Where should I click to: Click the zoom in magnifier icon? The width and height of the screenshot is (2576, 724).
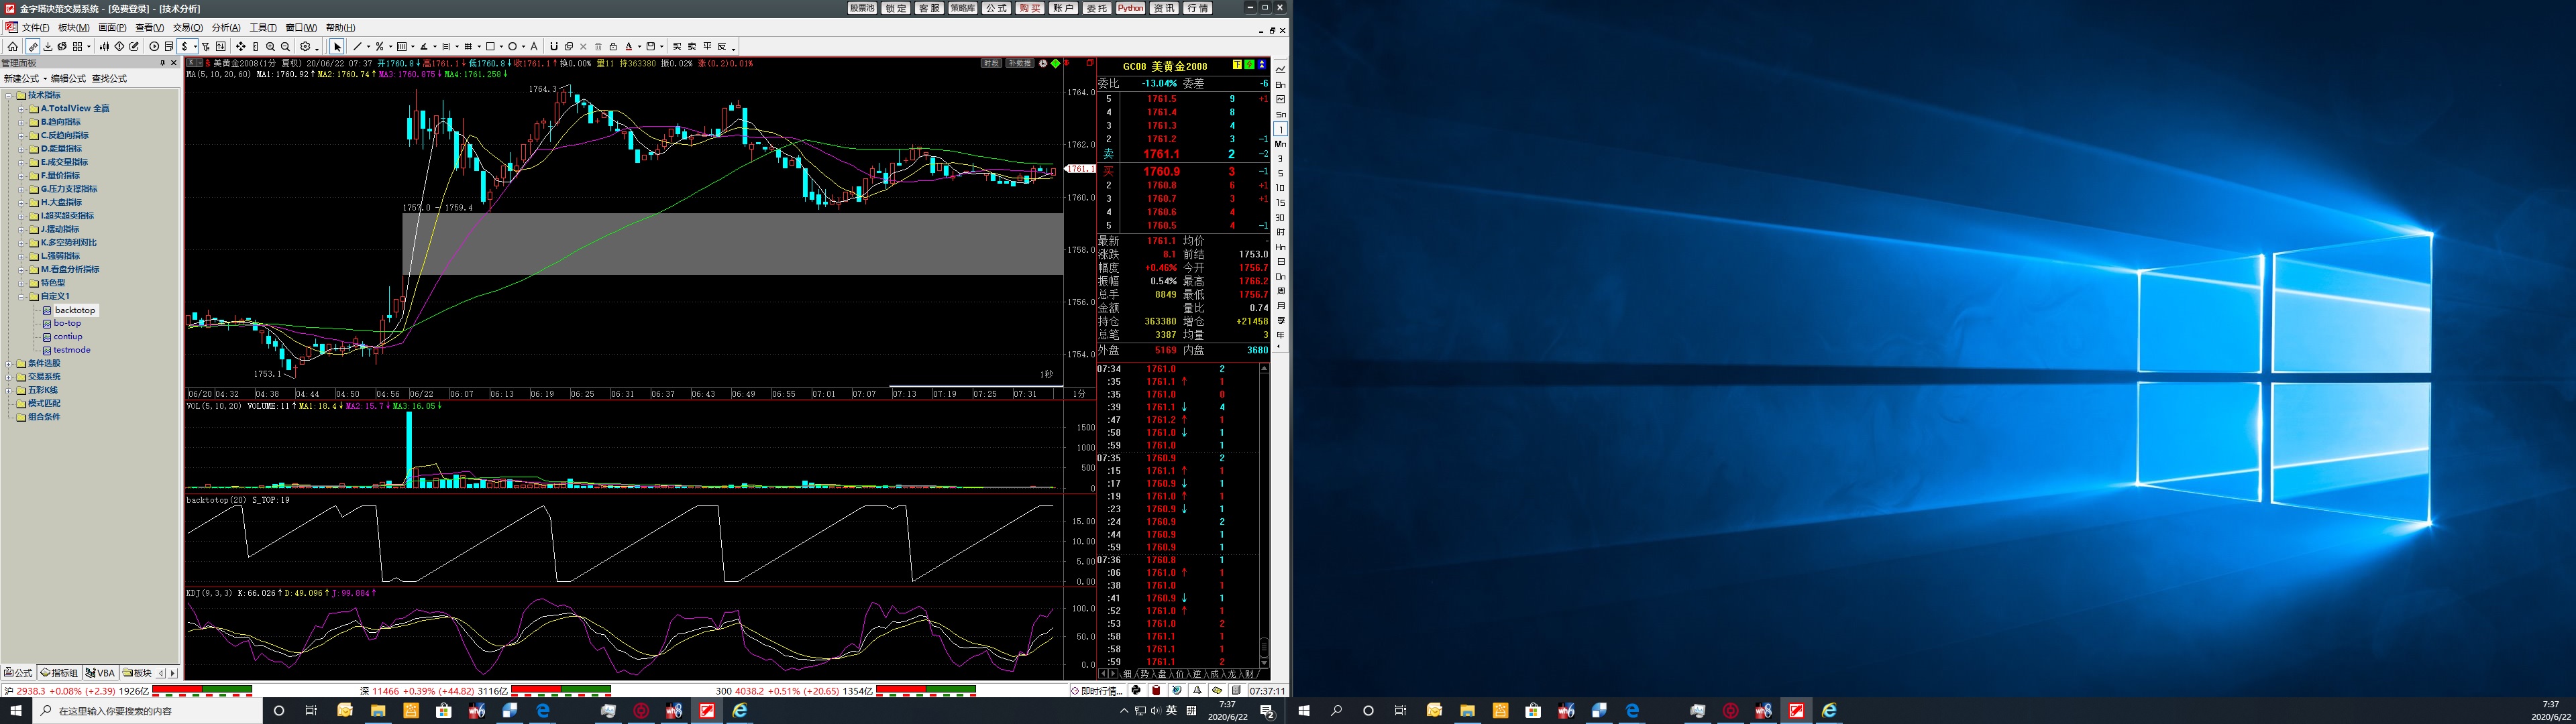click(271, 46)
